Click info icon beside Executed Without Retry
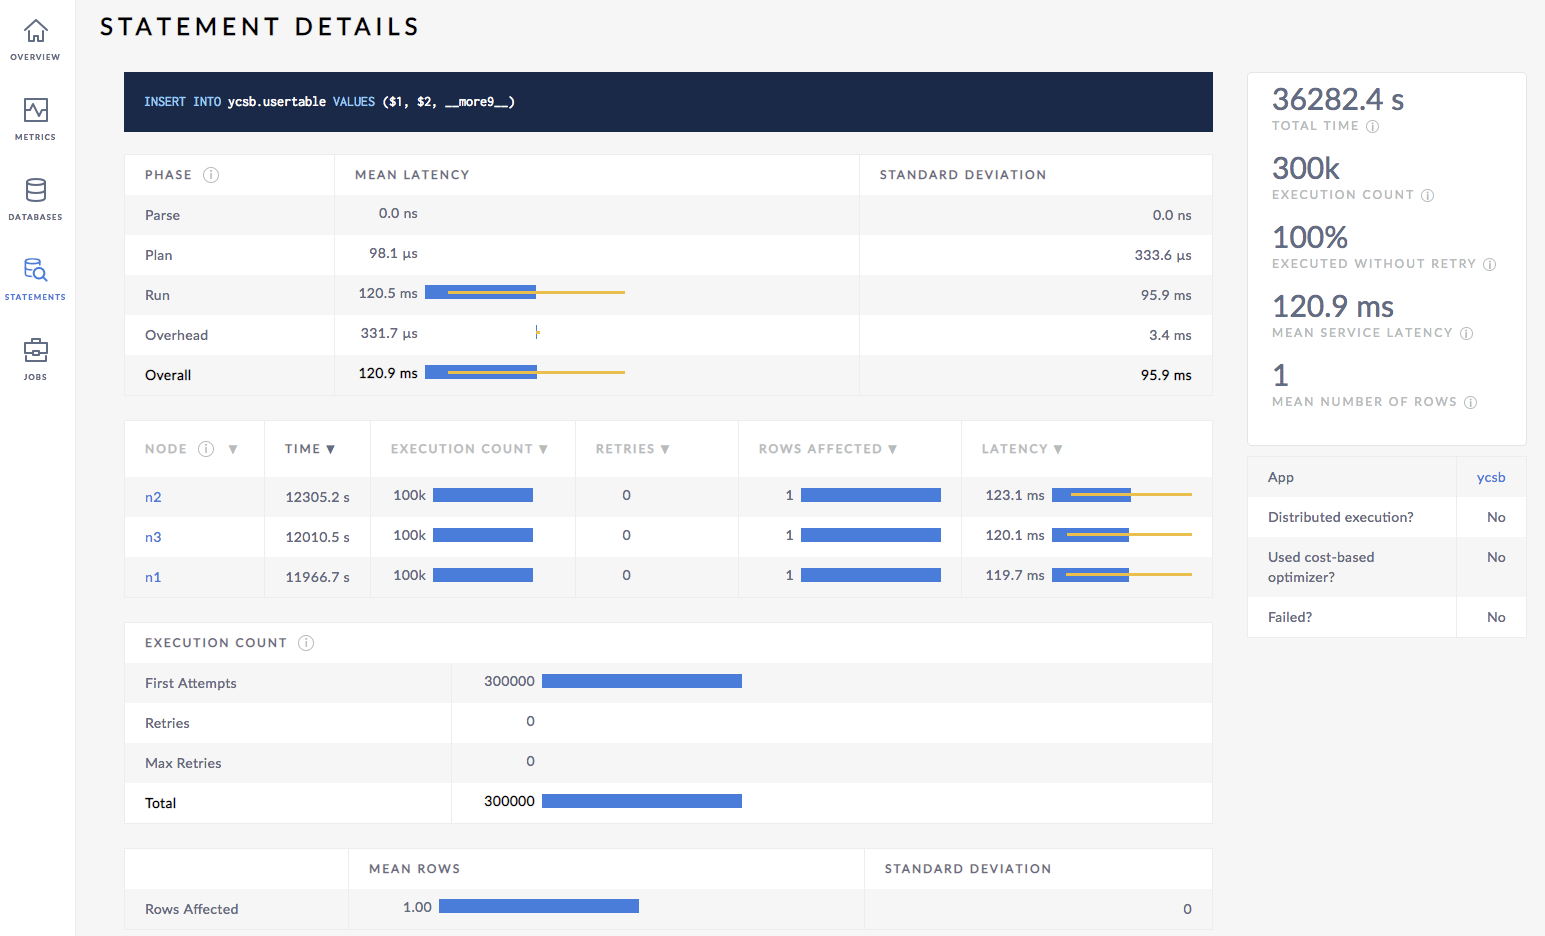 coord(1489,265)
